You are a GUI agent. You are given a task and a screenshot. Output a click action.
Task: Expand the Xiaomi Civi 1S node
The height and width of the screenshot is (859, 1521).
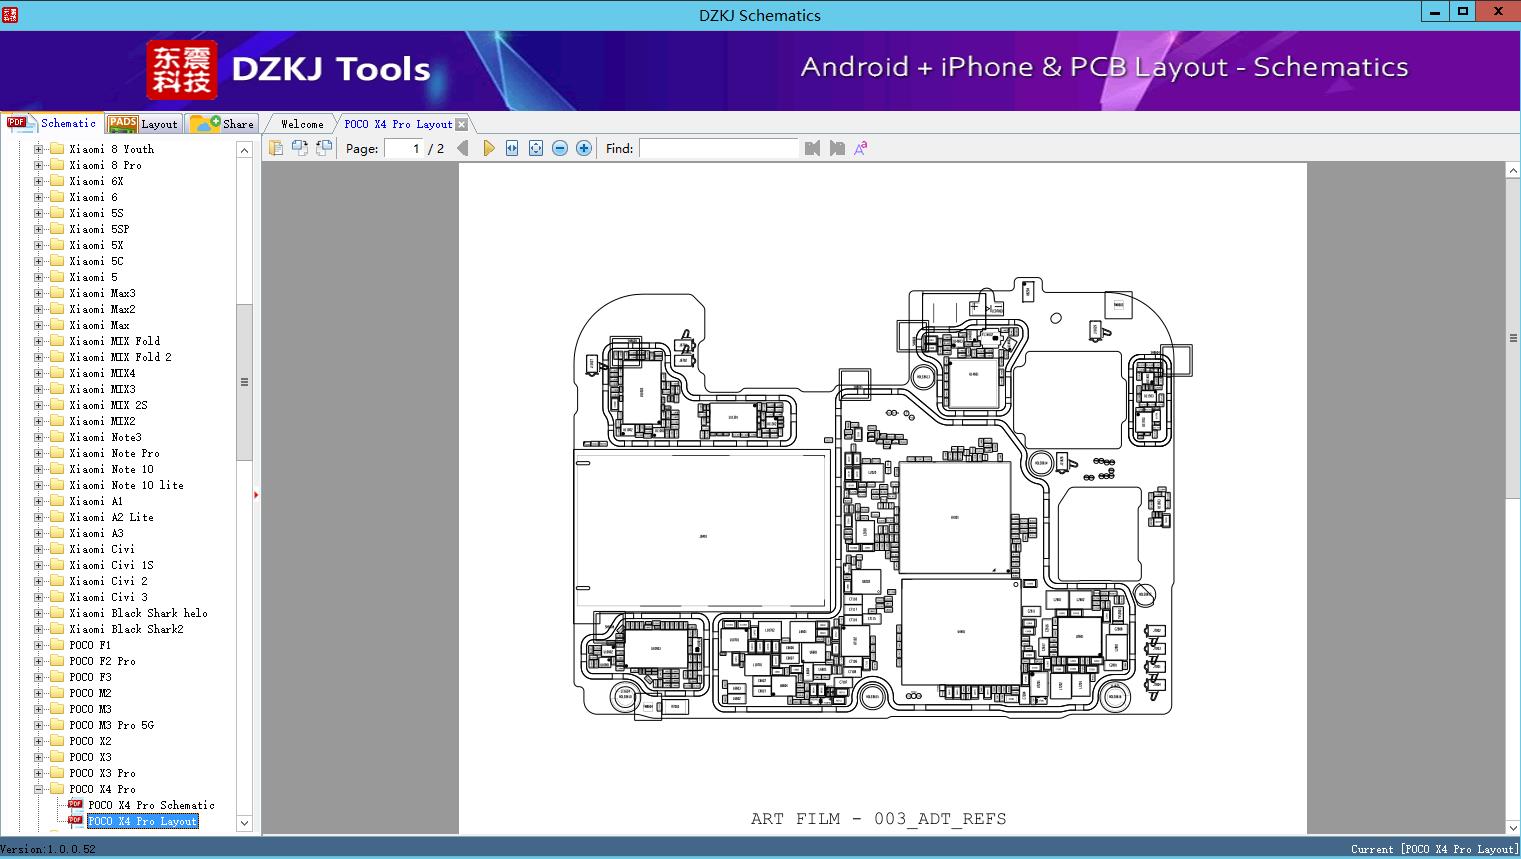tap(39, 565)
